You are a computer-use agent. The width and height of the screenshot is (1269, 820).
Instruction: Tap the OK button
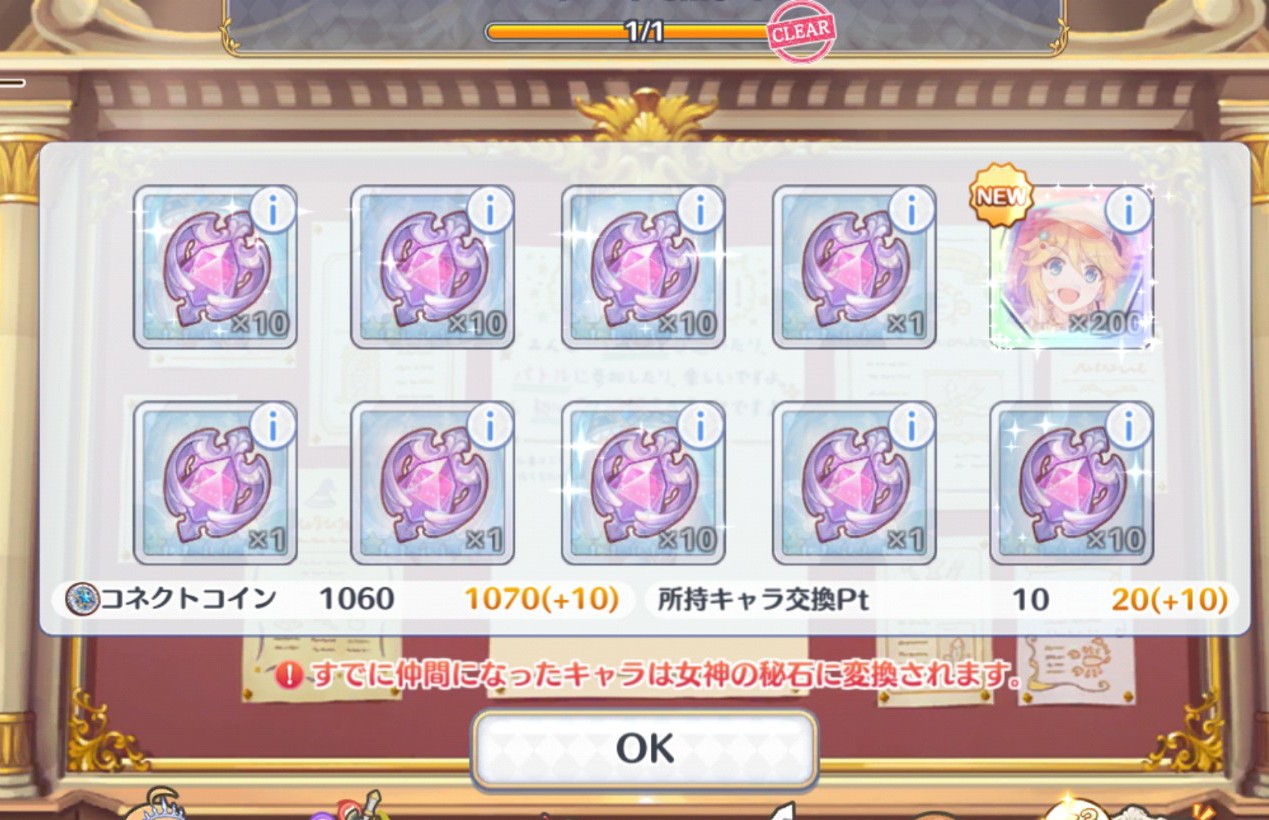click(645, 748)
